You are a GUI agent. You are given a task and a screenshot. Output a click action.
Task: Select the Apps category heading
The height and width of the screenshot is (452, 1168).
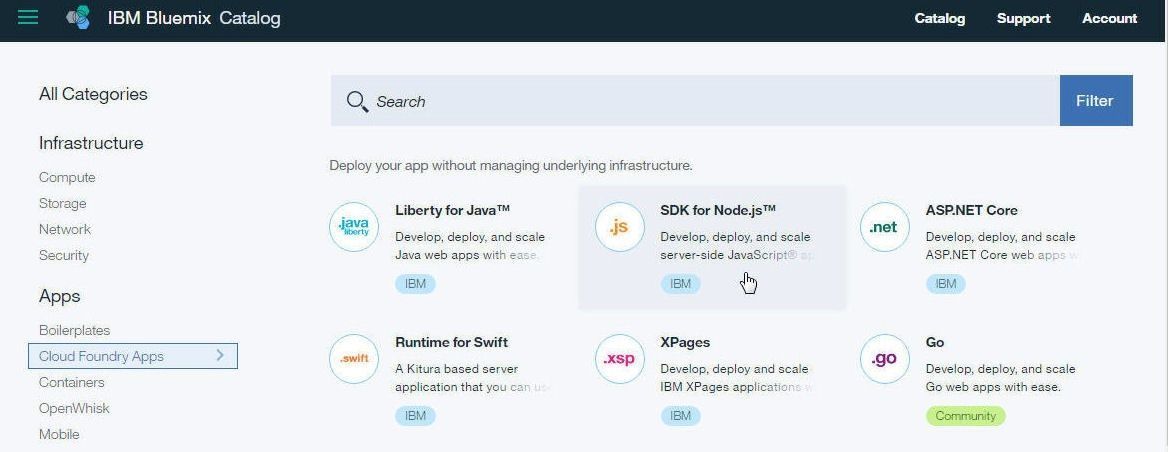click(60, 296)
